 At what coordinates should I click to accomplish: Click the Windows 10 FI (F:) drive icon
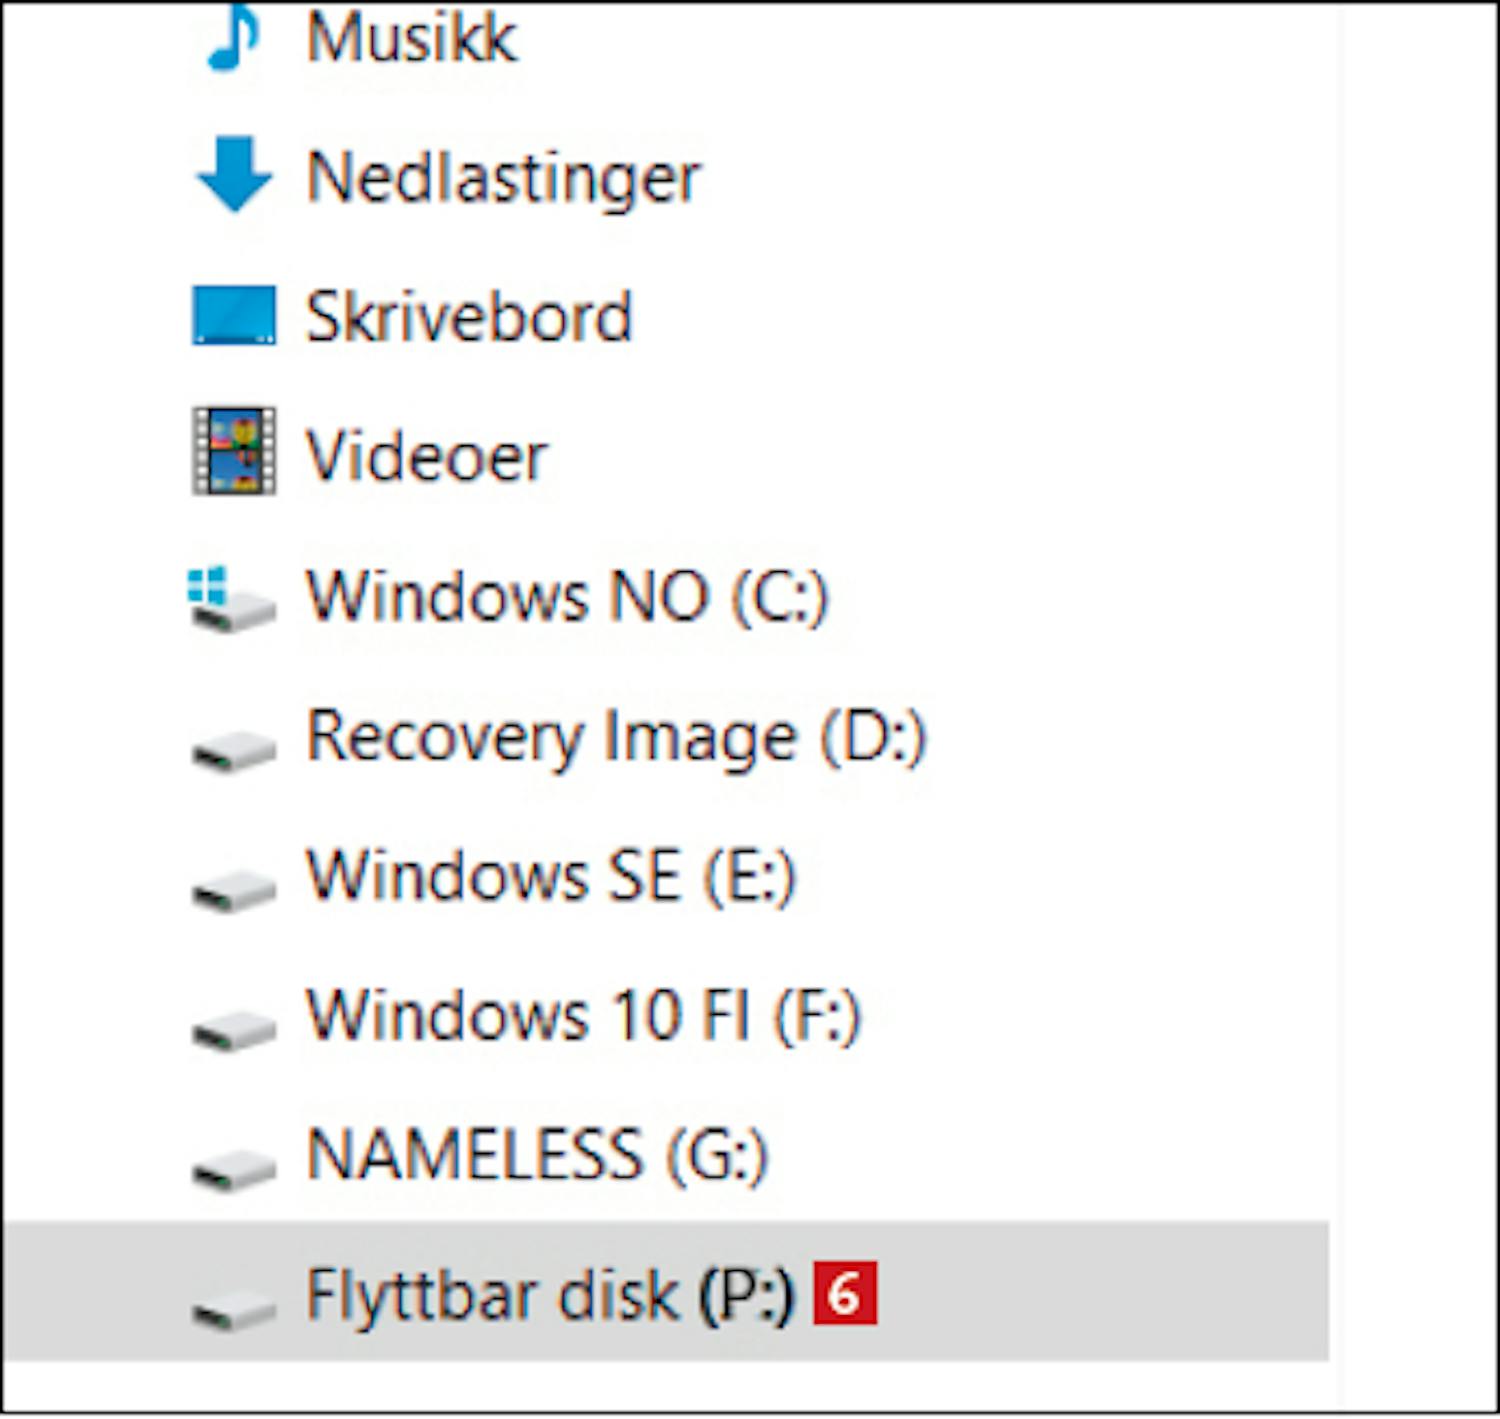[x=234, y=1029]
